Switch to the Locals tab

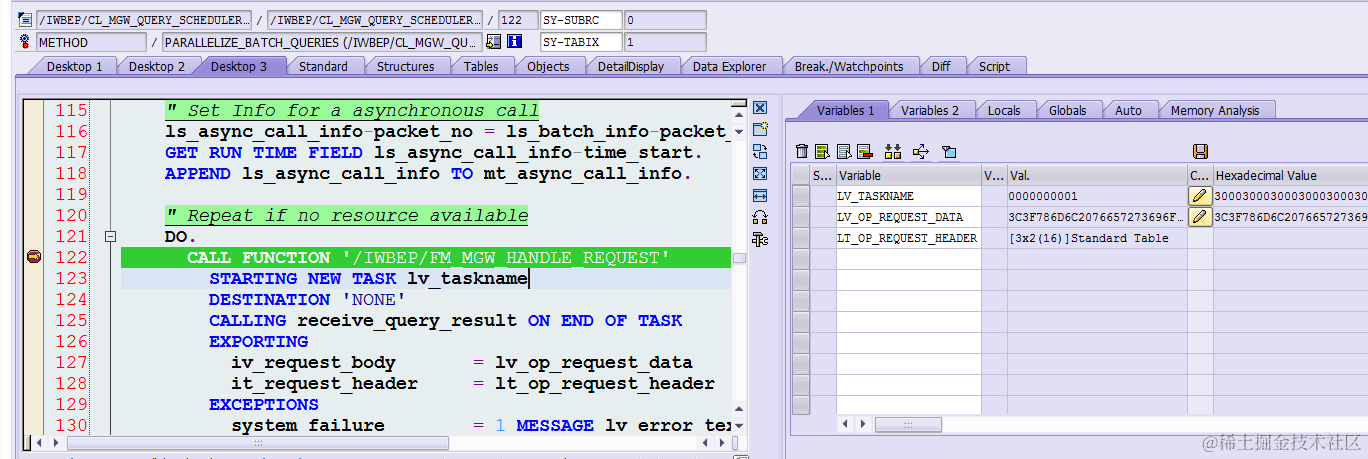pyautogui.click(x=1004, y=110)
